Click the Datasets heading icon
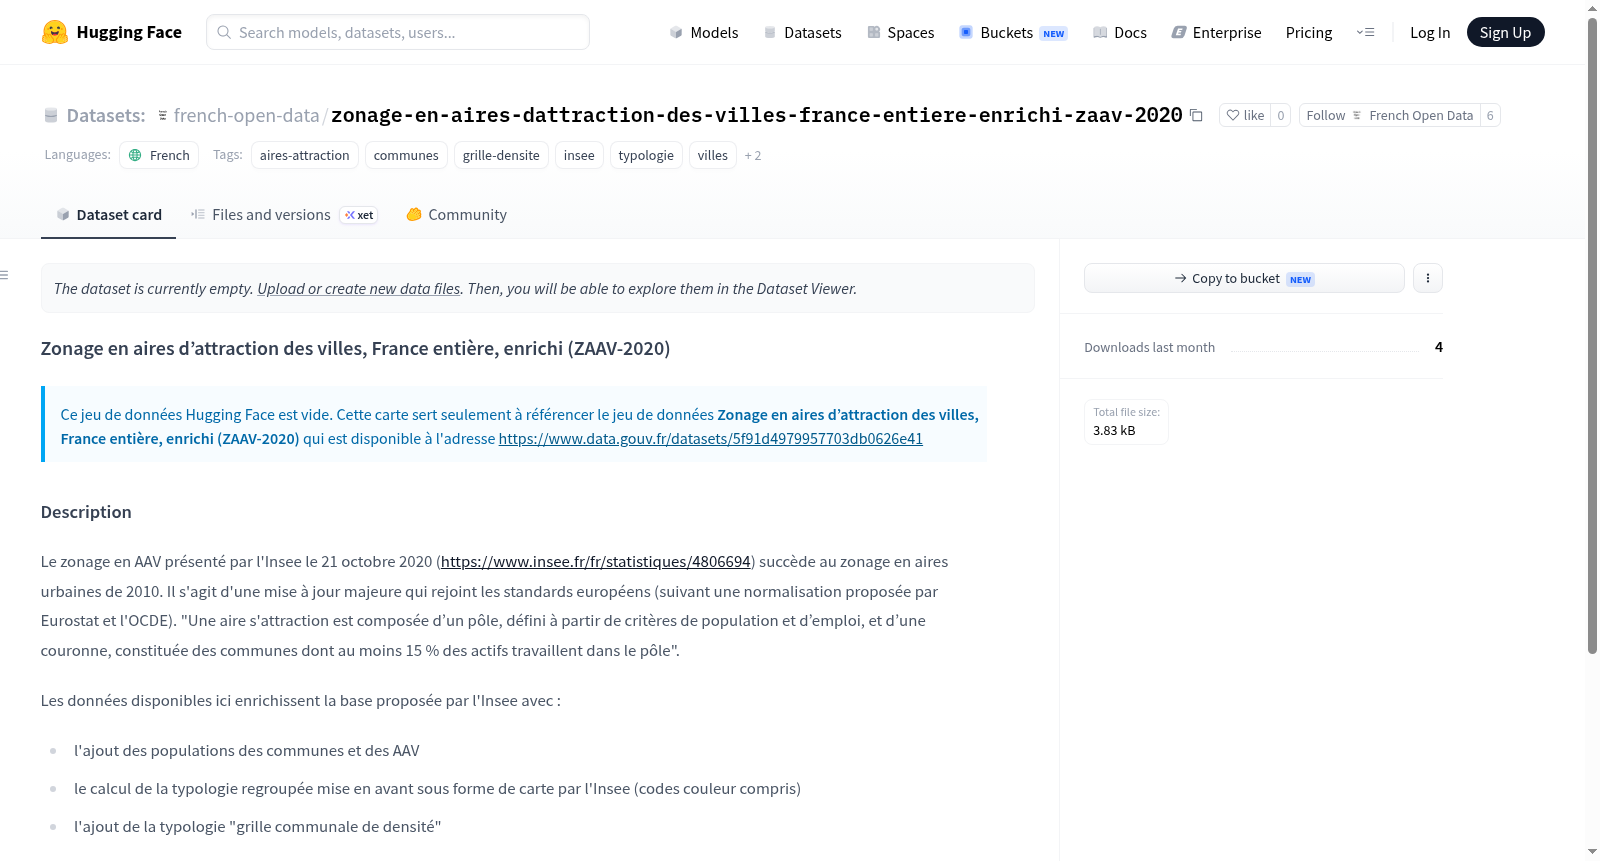Viewport: 1600px width, 861px height. pos(51,116)
